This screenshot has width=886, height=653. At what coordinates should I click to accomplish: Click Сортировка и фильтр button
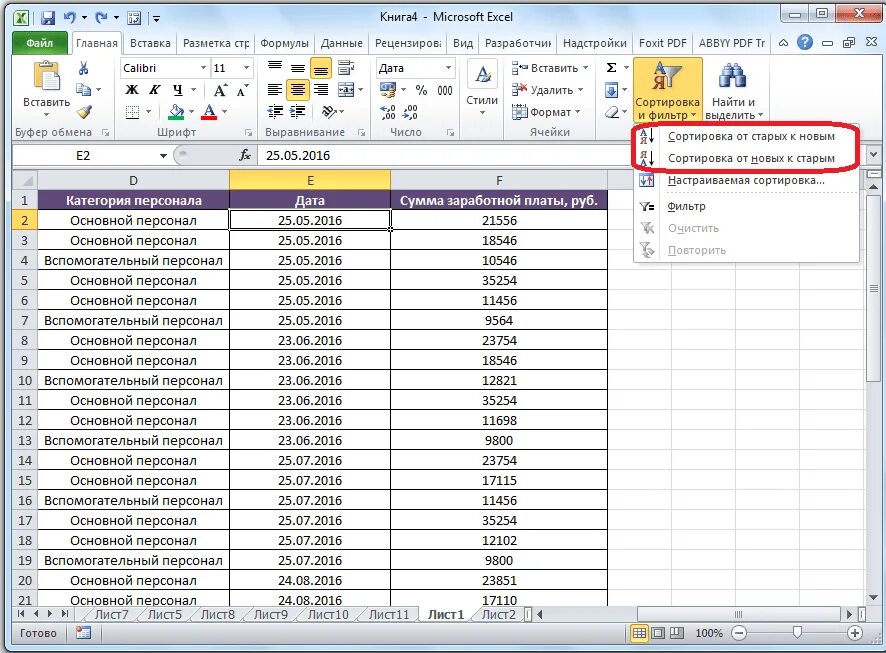click(x=667, y=90)
